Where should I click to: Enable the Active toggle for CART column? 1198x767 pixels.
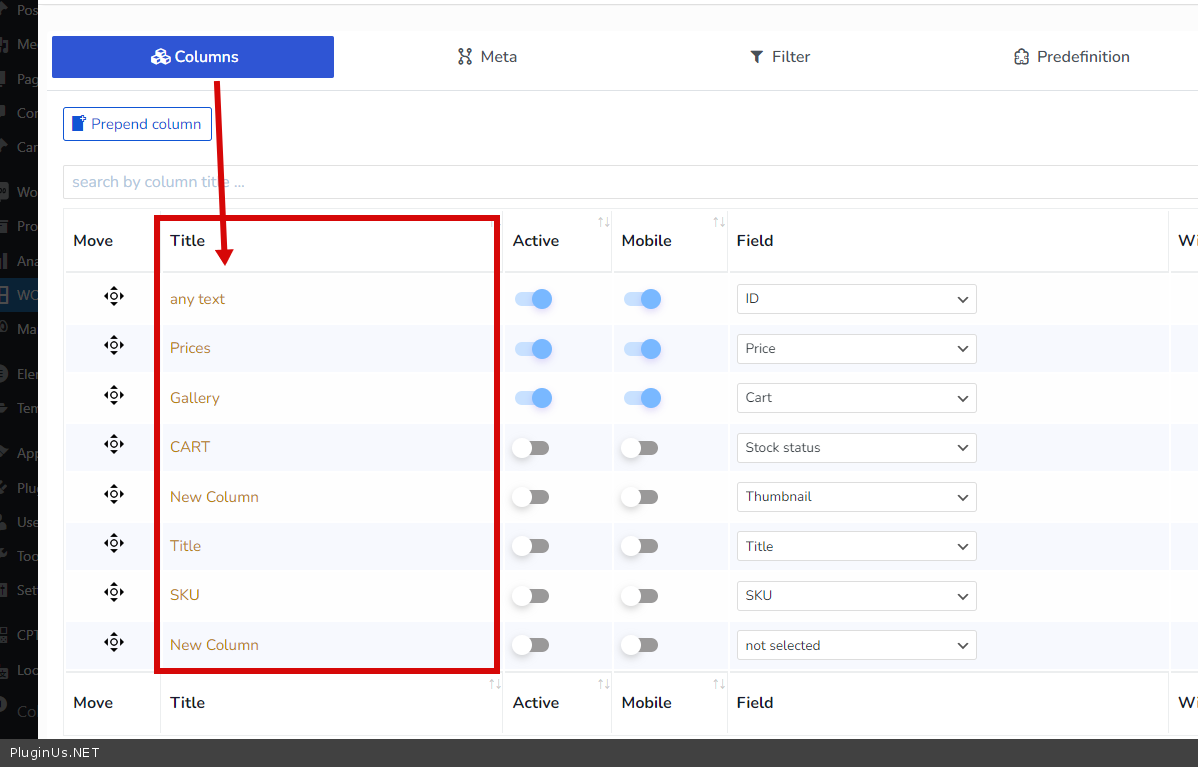coord(531,448)
